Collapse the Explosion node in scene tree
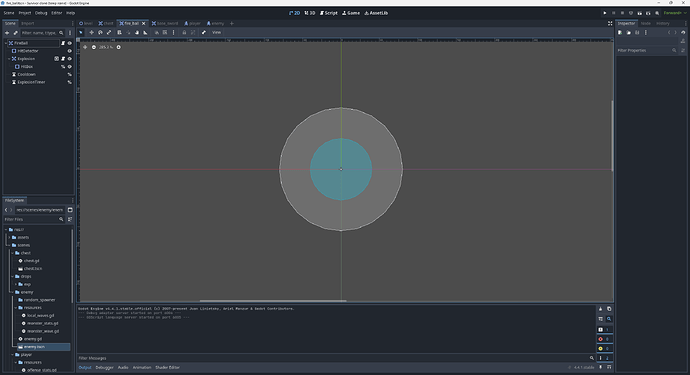This screenshot has height=375, width=690. 9,59
